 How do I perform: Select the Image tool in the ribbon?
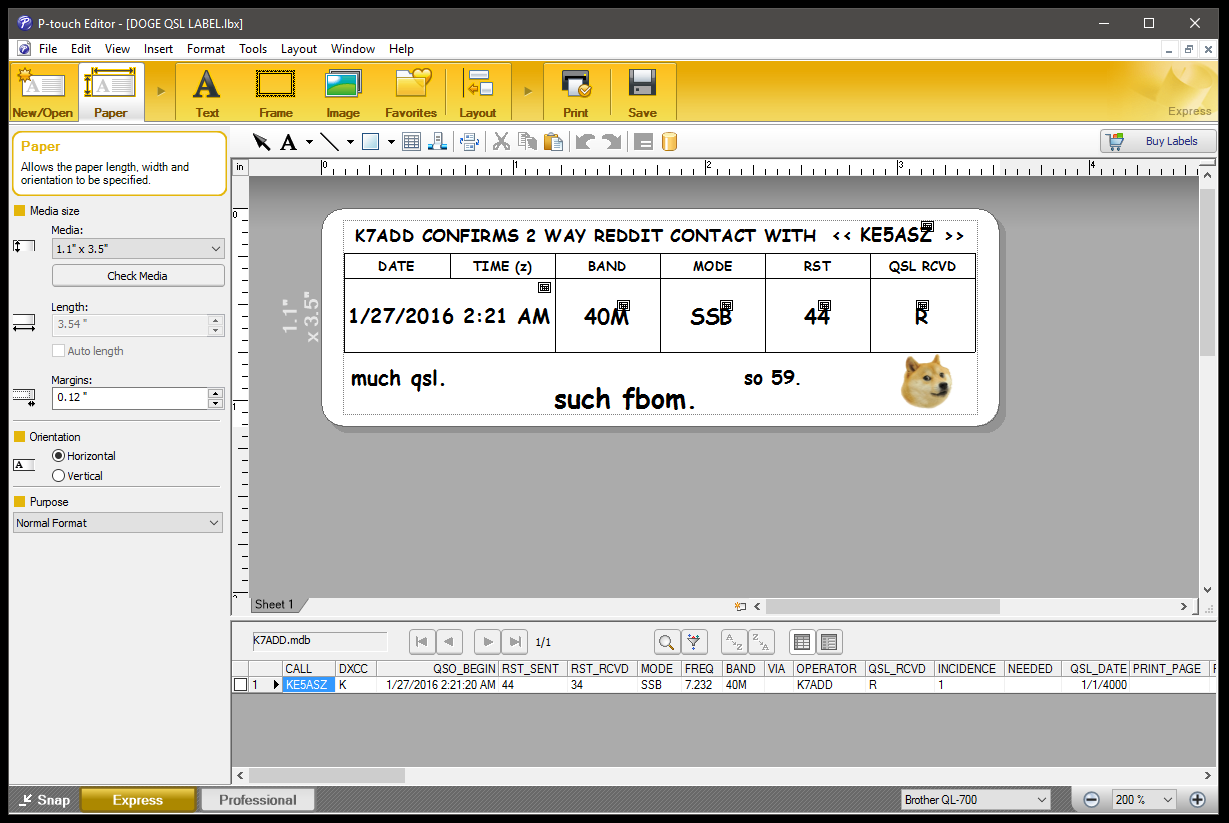pos(342,91)
